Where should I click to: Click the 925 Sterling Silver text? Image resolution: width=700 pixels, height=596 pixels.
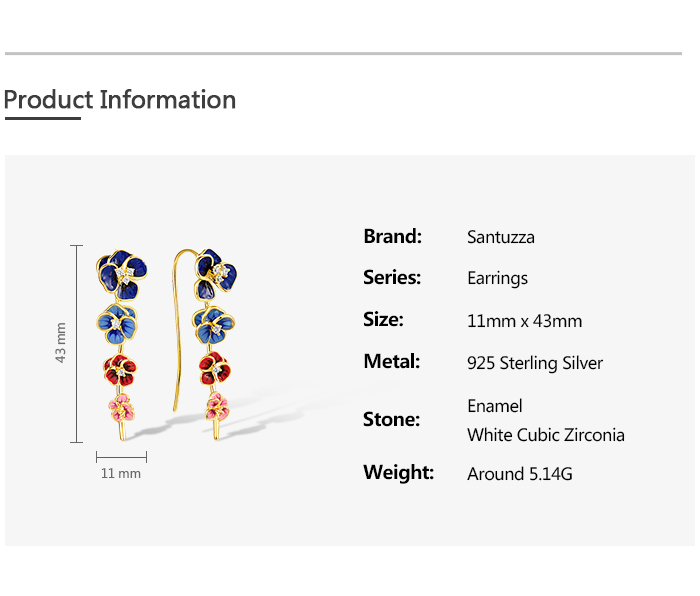click(x=535, y=363)
